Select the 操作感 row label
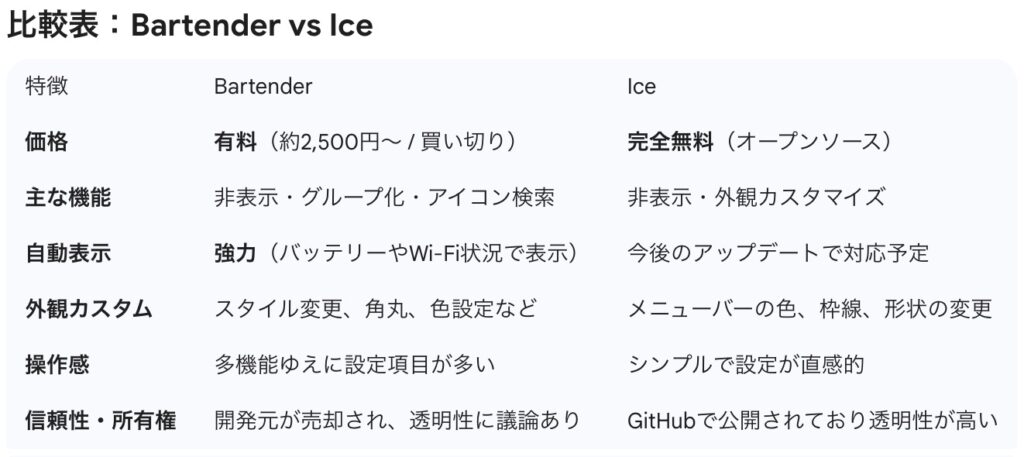This screenshot has width=1024, height=457. (57, 364)
